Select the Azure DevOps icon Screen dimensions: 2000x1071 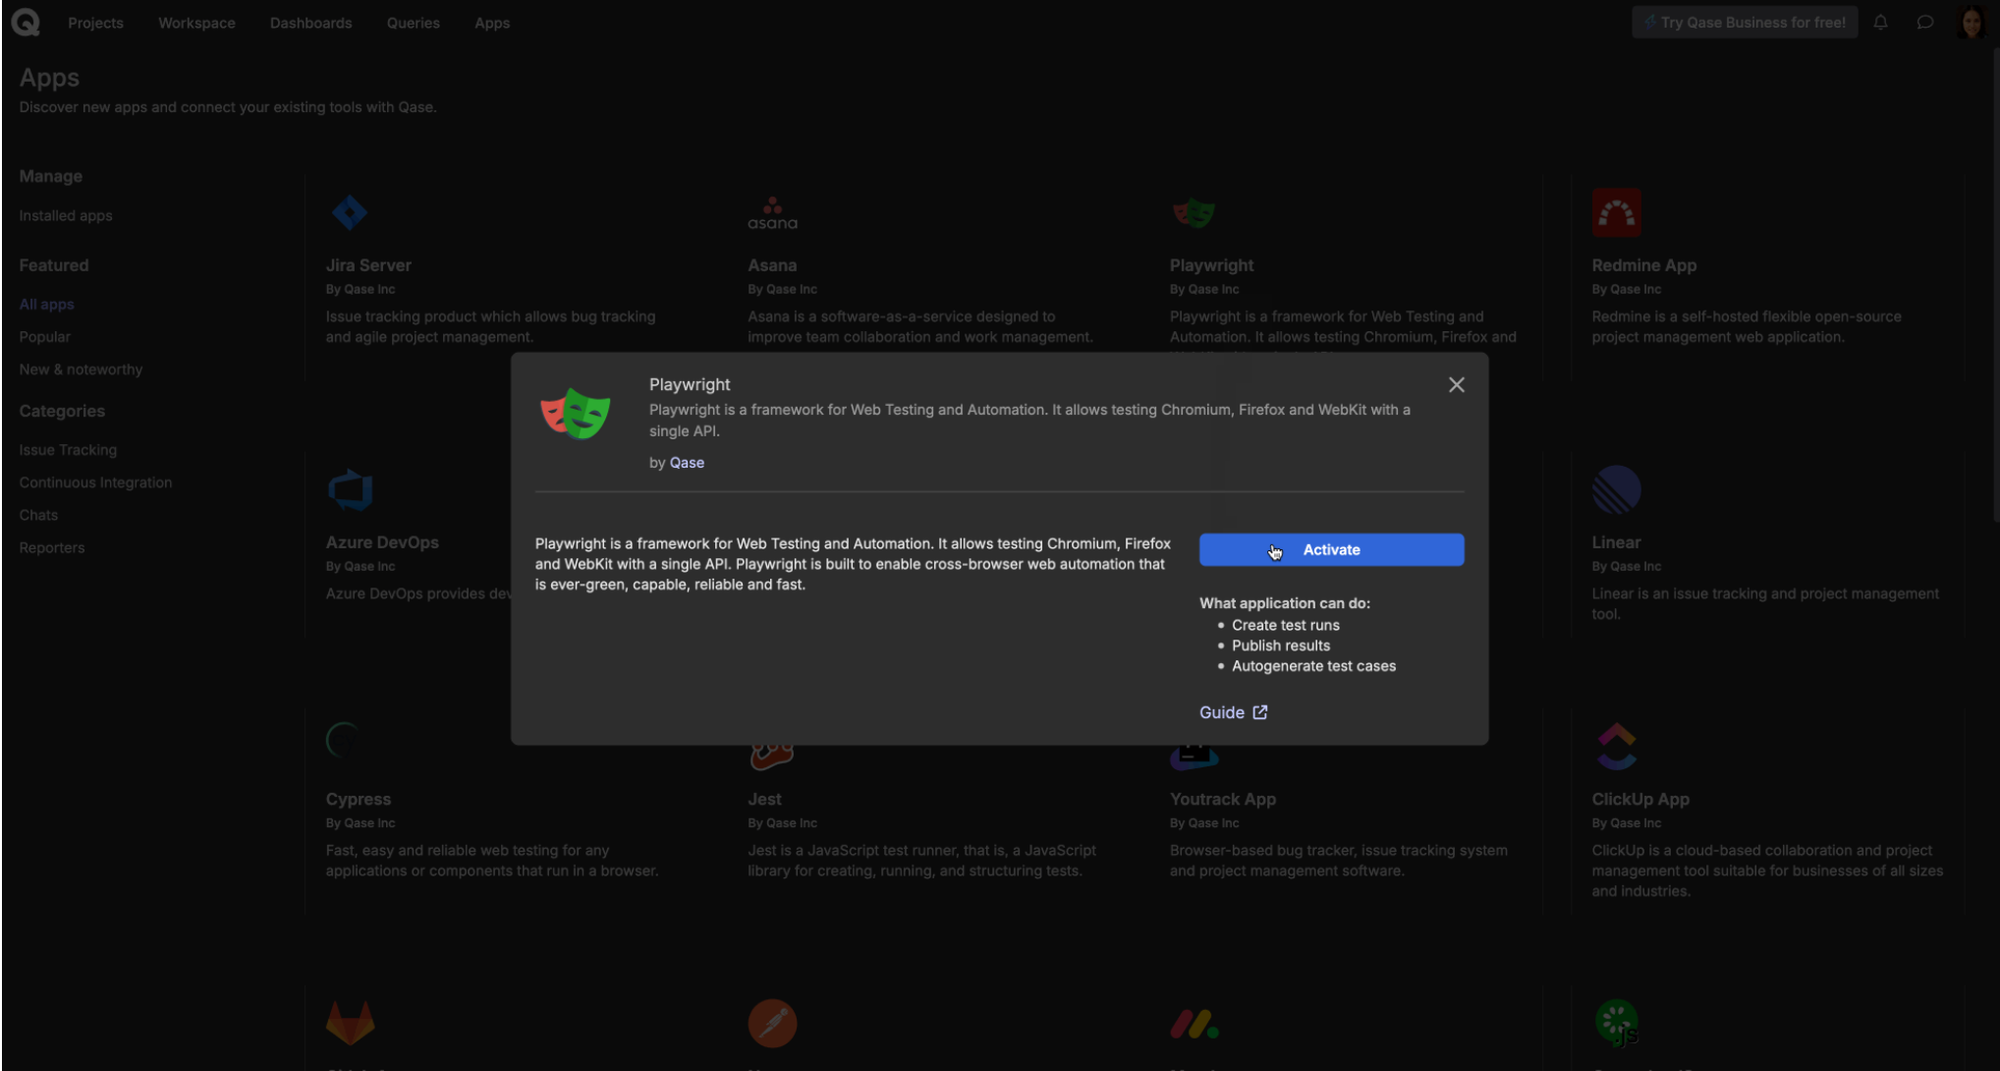(350, 489)
